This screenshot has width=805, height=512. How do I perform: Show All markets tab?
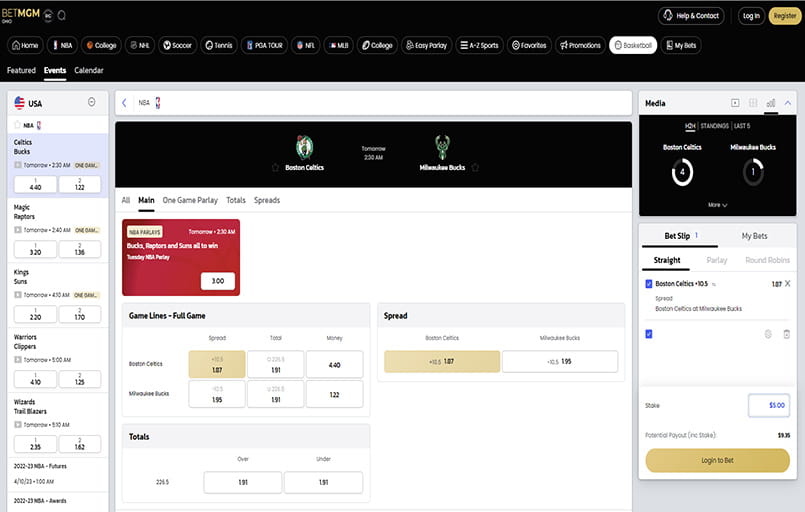point(126,200)
